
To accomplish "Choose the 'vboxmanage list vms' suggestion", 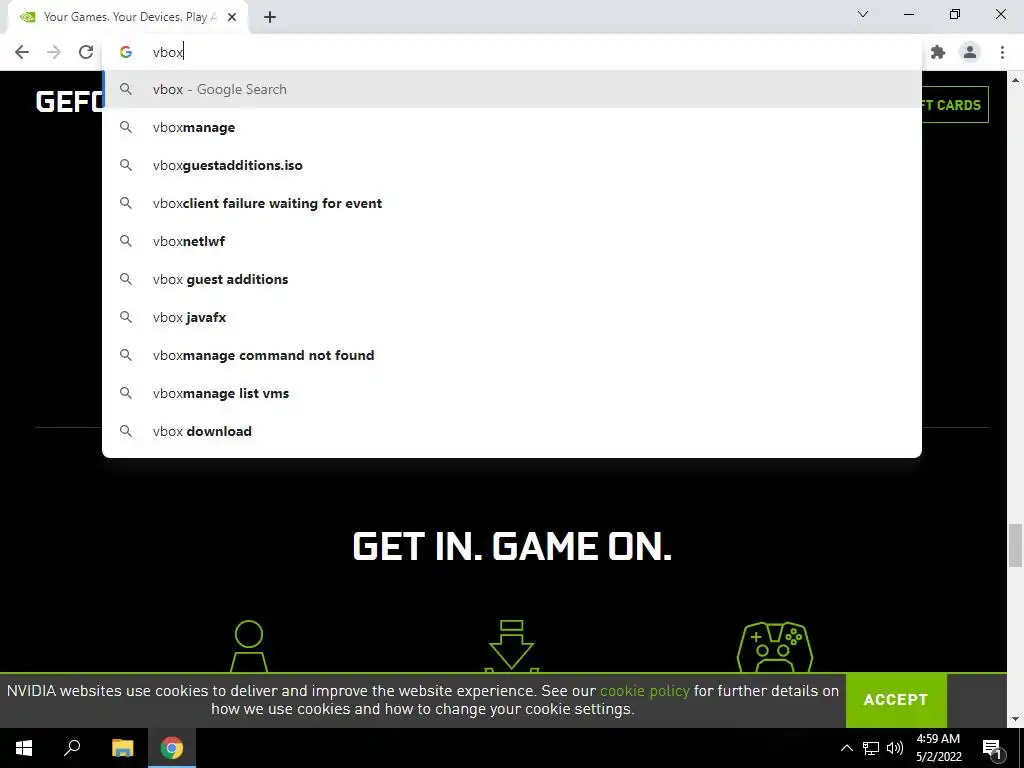I will [x=512, y=393].
